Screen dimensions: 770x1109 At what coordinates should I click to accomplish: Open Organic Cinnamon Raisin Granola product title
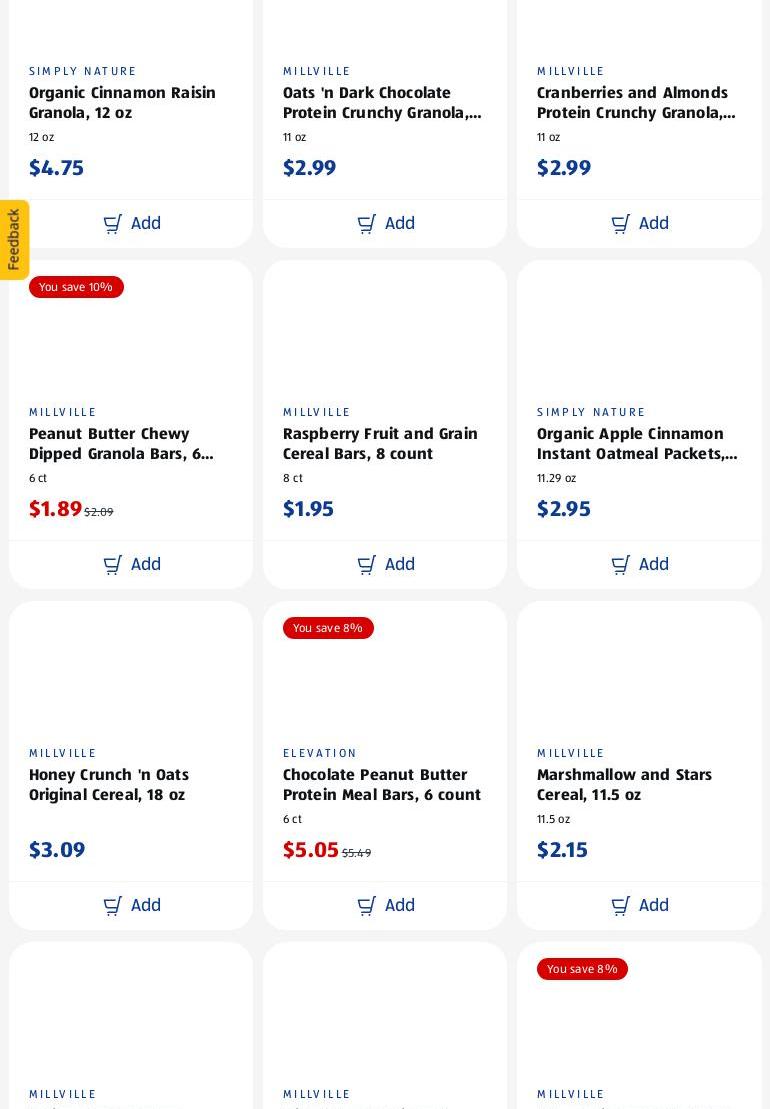pos(122,103)
